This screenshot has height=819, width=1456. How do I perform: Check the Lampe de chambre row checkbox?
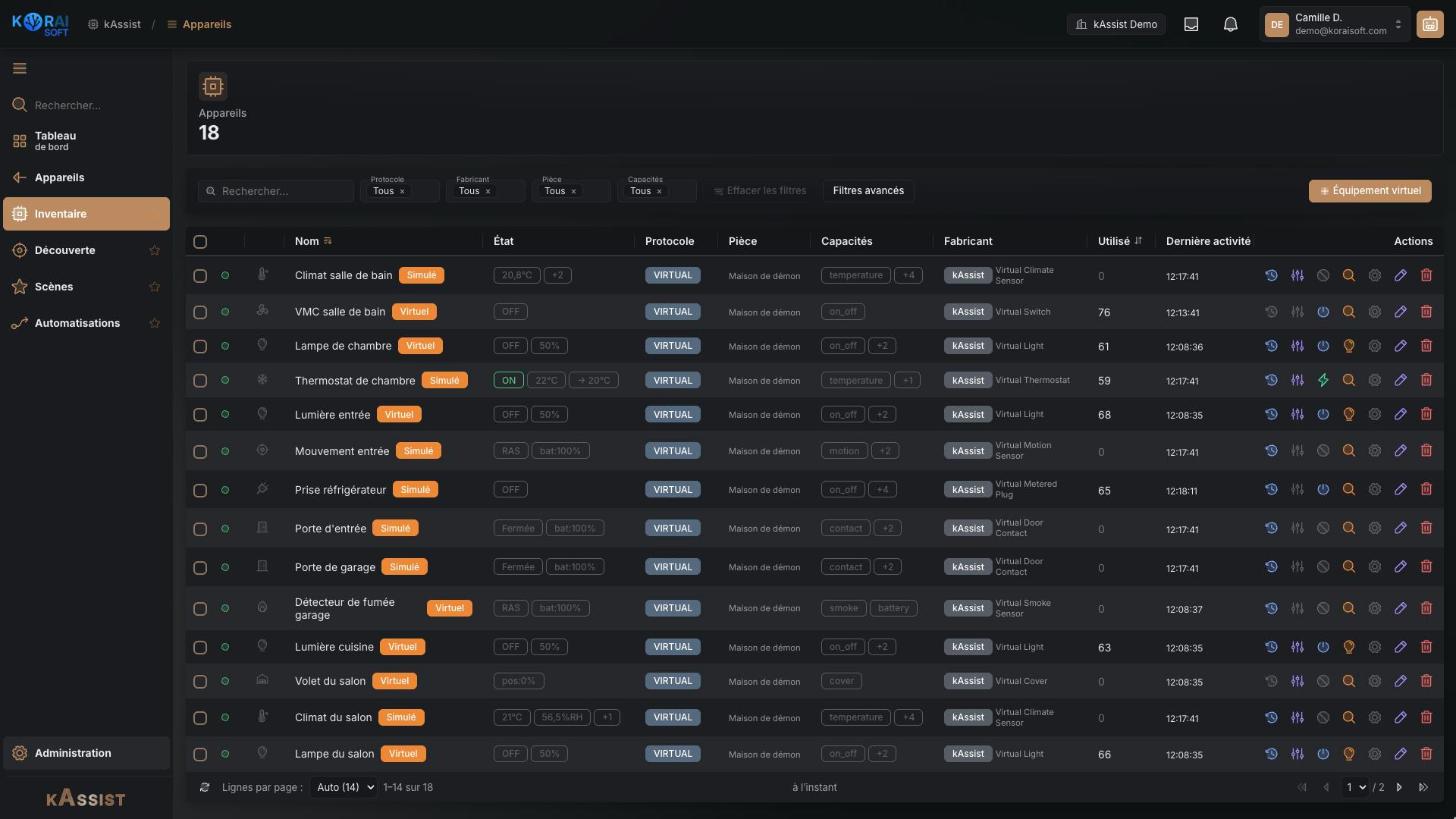[200, 346]
